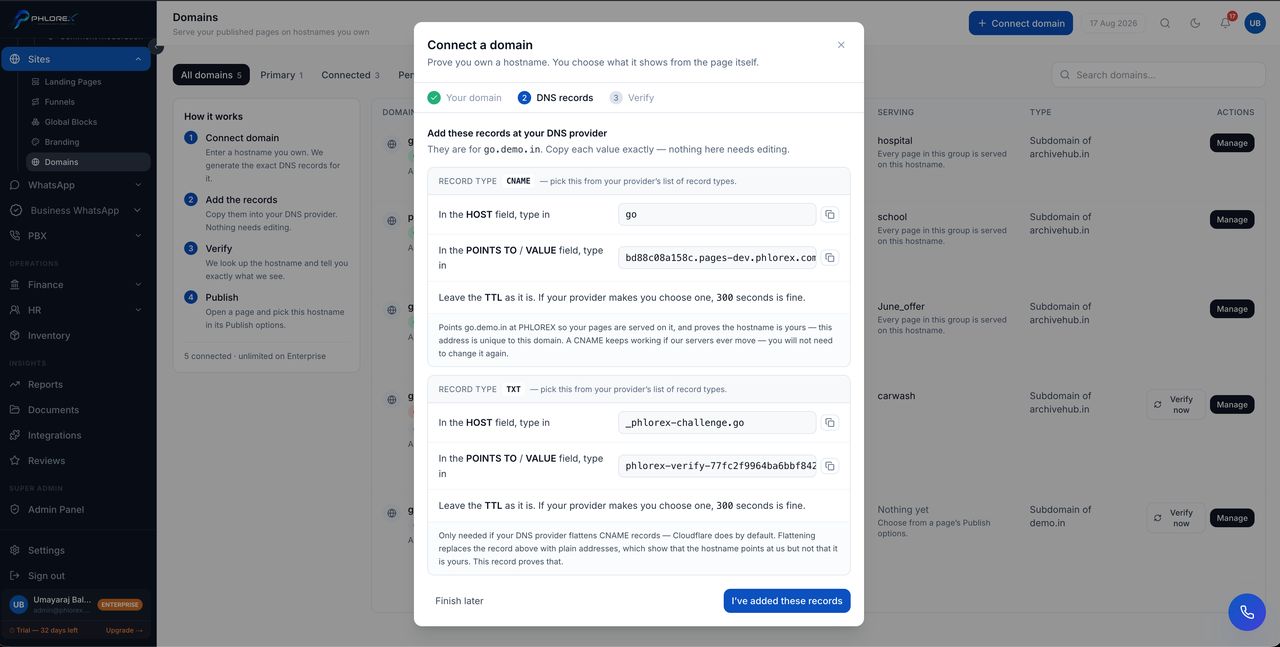Copy the _phlorex-challenge.go host value
The width and height of the screenshot is (1280, 647).
830,423
